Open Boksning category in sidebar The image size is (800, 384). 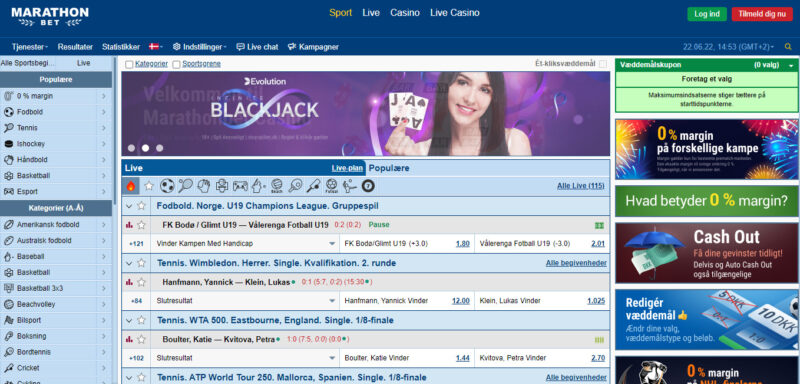(x=56, y=336)
